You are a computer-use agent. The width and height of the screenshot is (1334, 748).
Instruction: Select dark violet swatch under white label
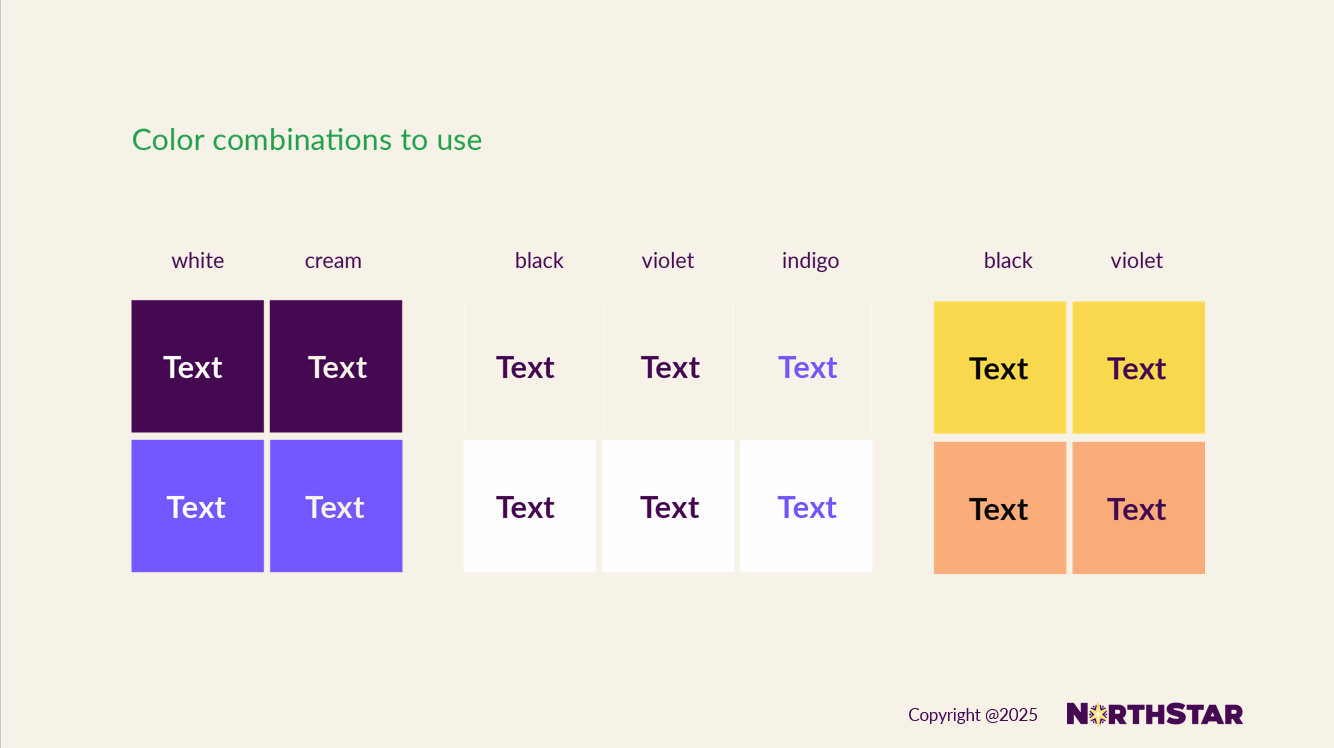(198, 366)
